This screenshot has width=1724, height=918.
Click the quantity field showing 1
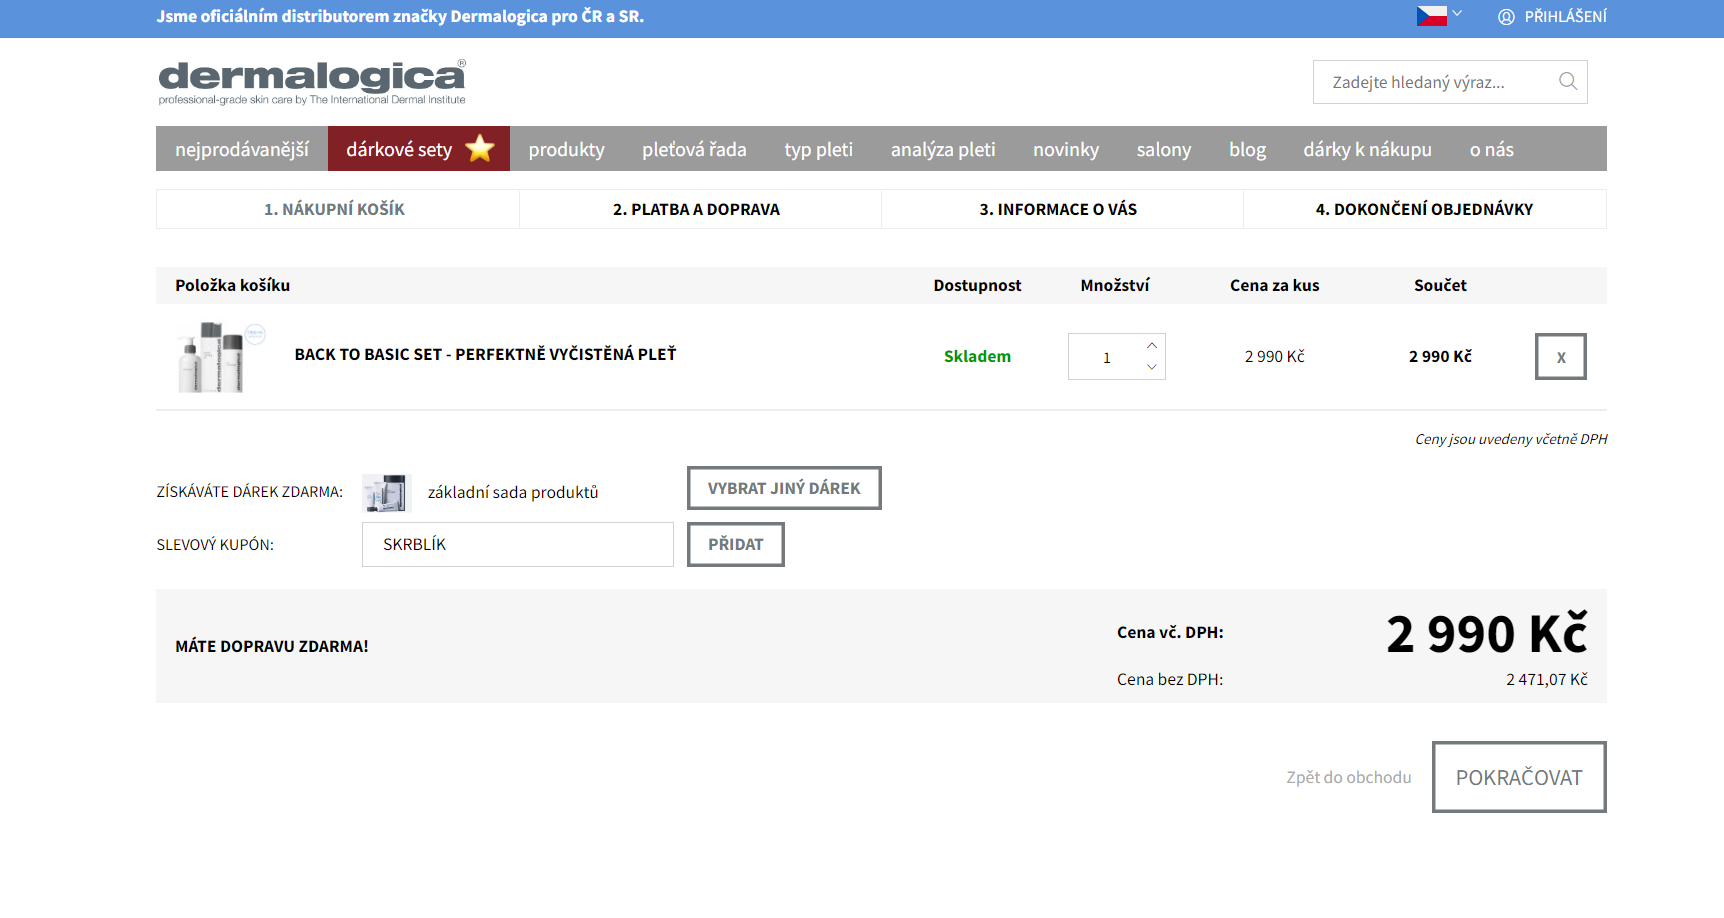tap(1106, 357)
